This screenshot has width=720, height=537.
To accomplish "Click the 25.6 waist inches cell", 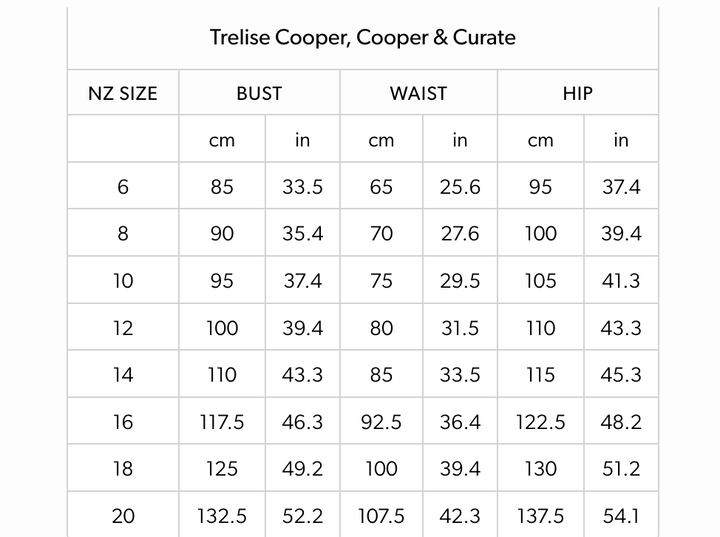I will (x=460, y=187).
